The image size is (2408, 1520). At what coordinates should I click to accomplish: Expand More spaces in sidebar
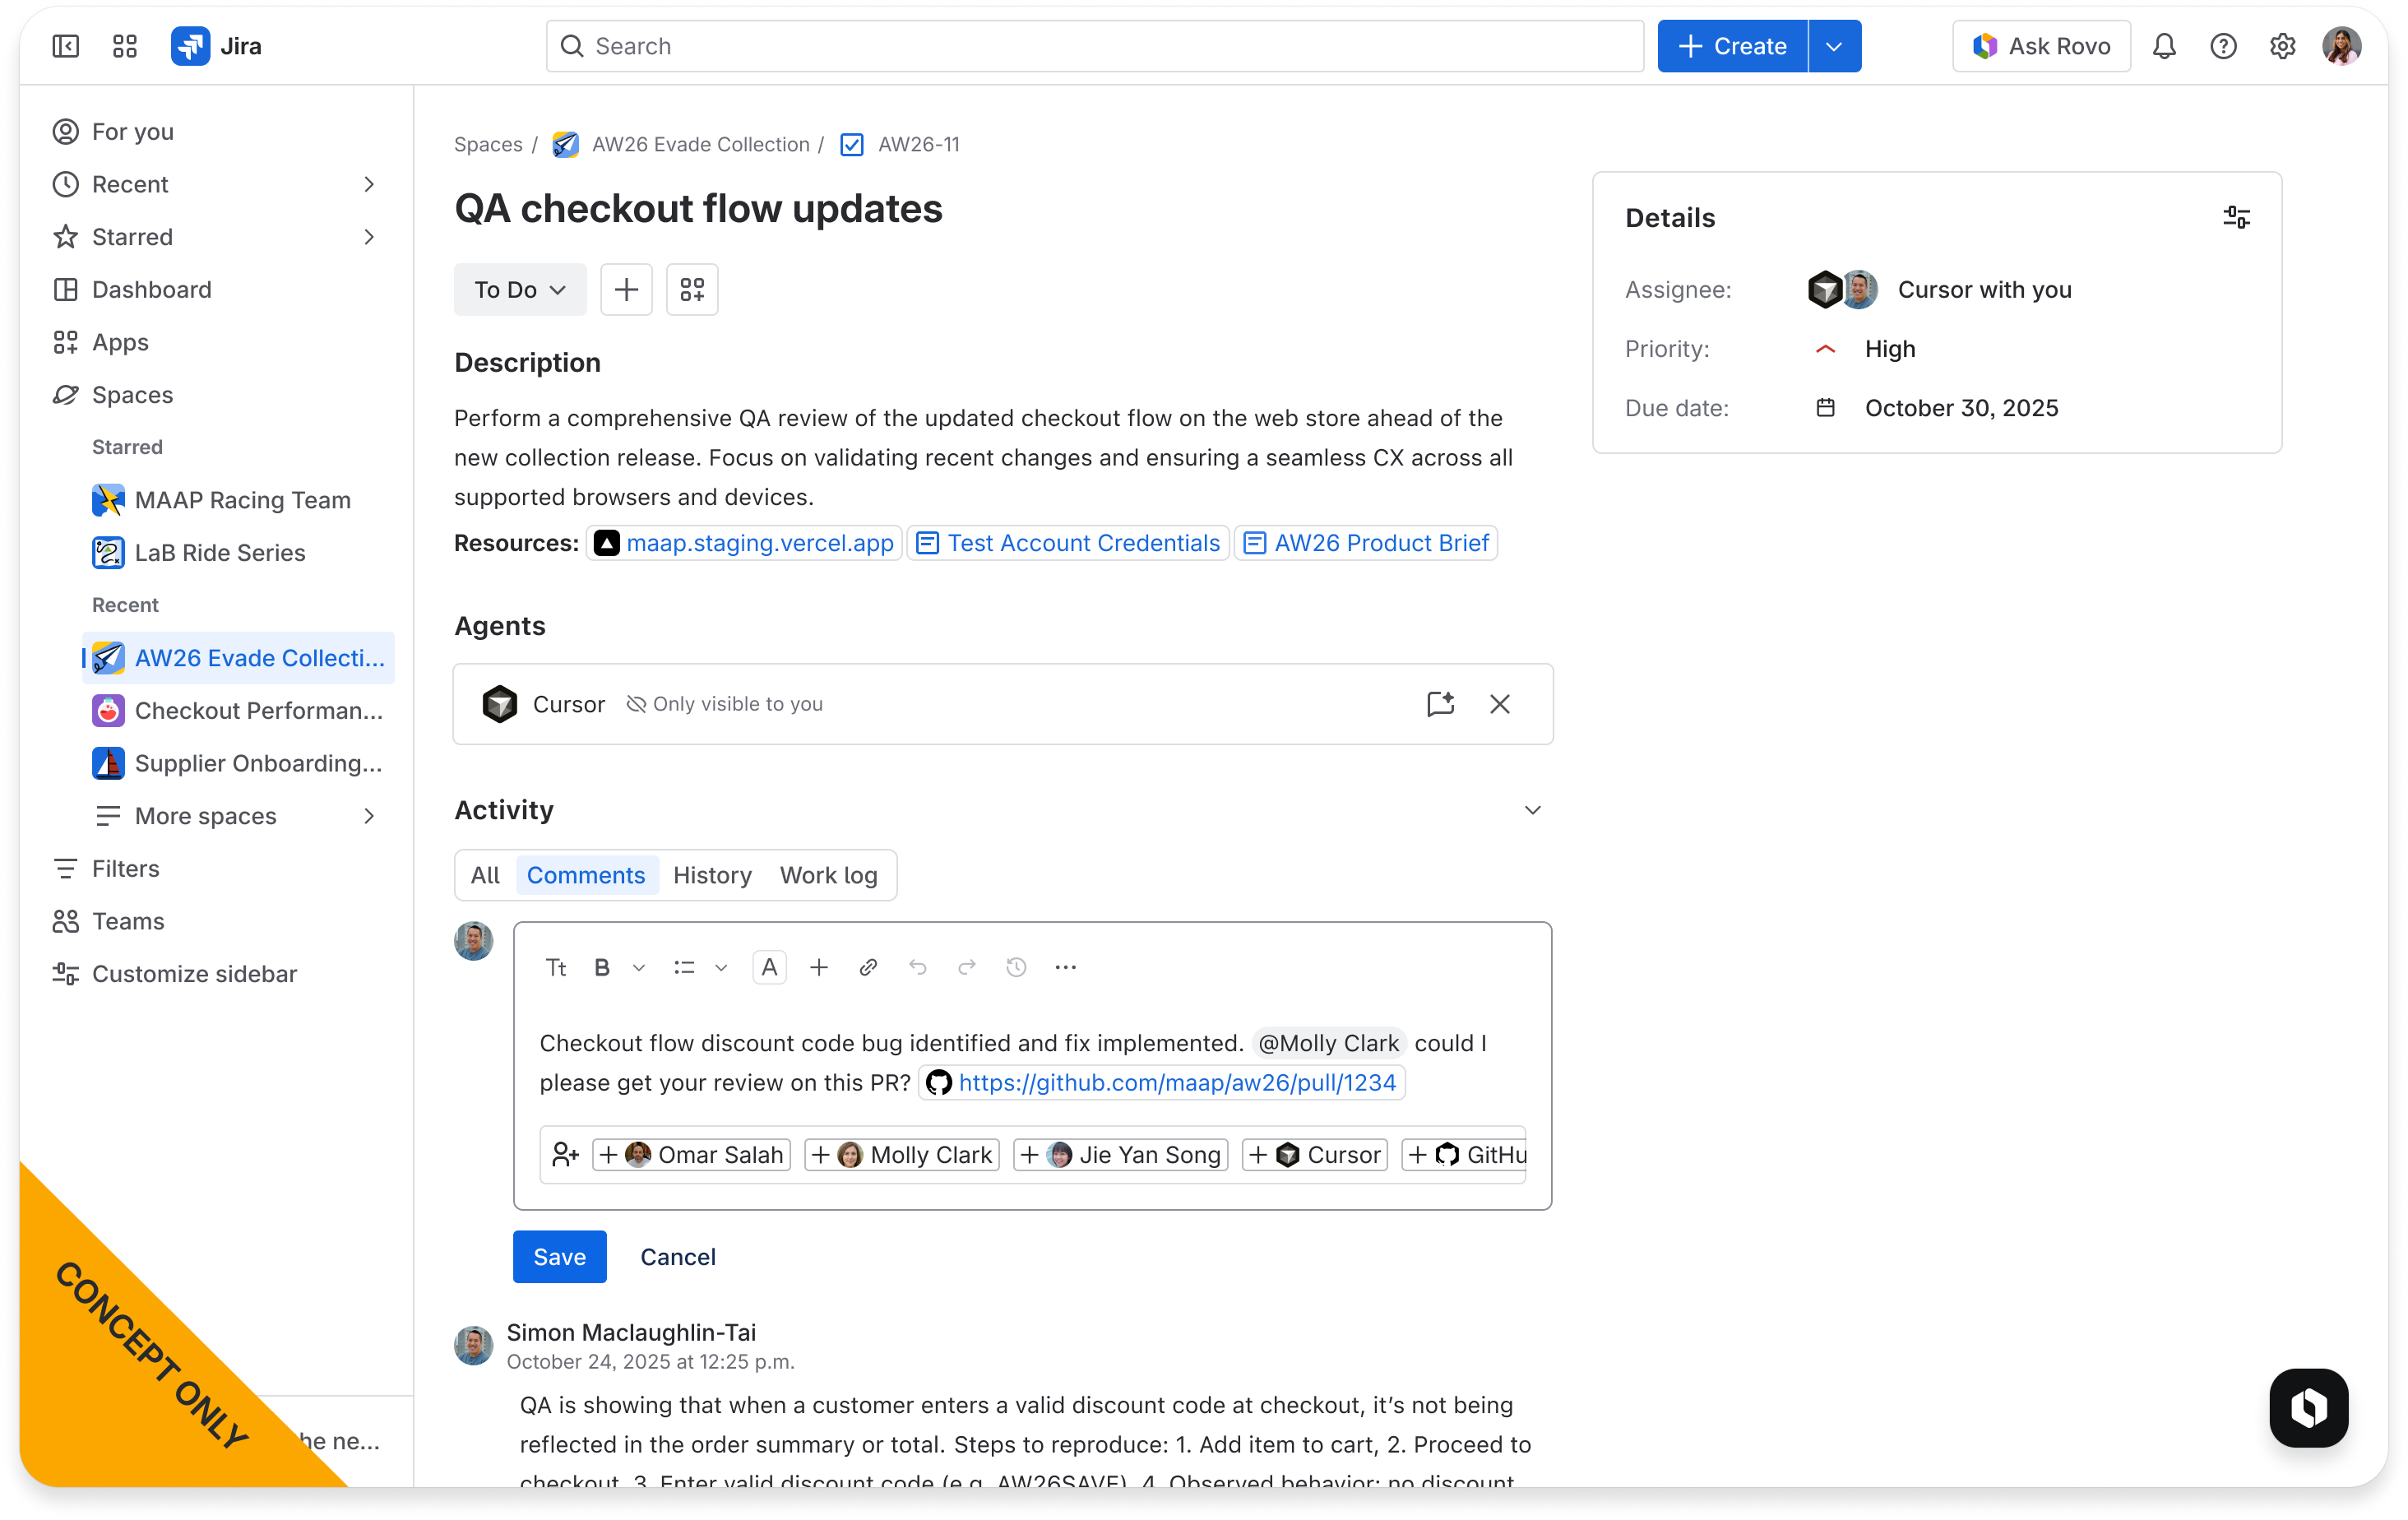tap(205, 815)
